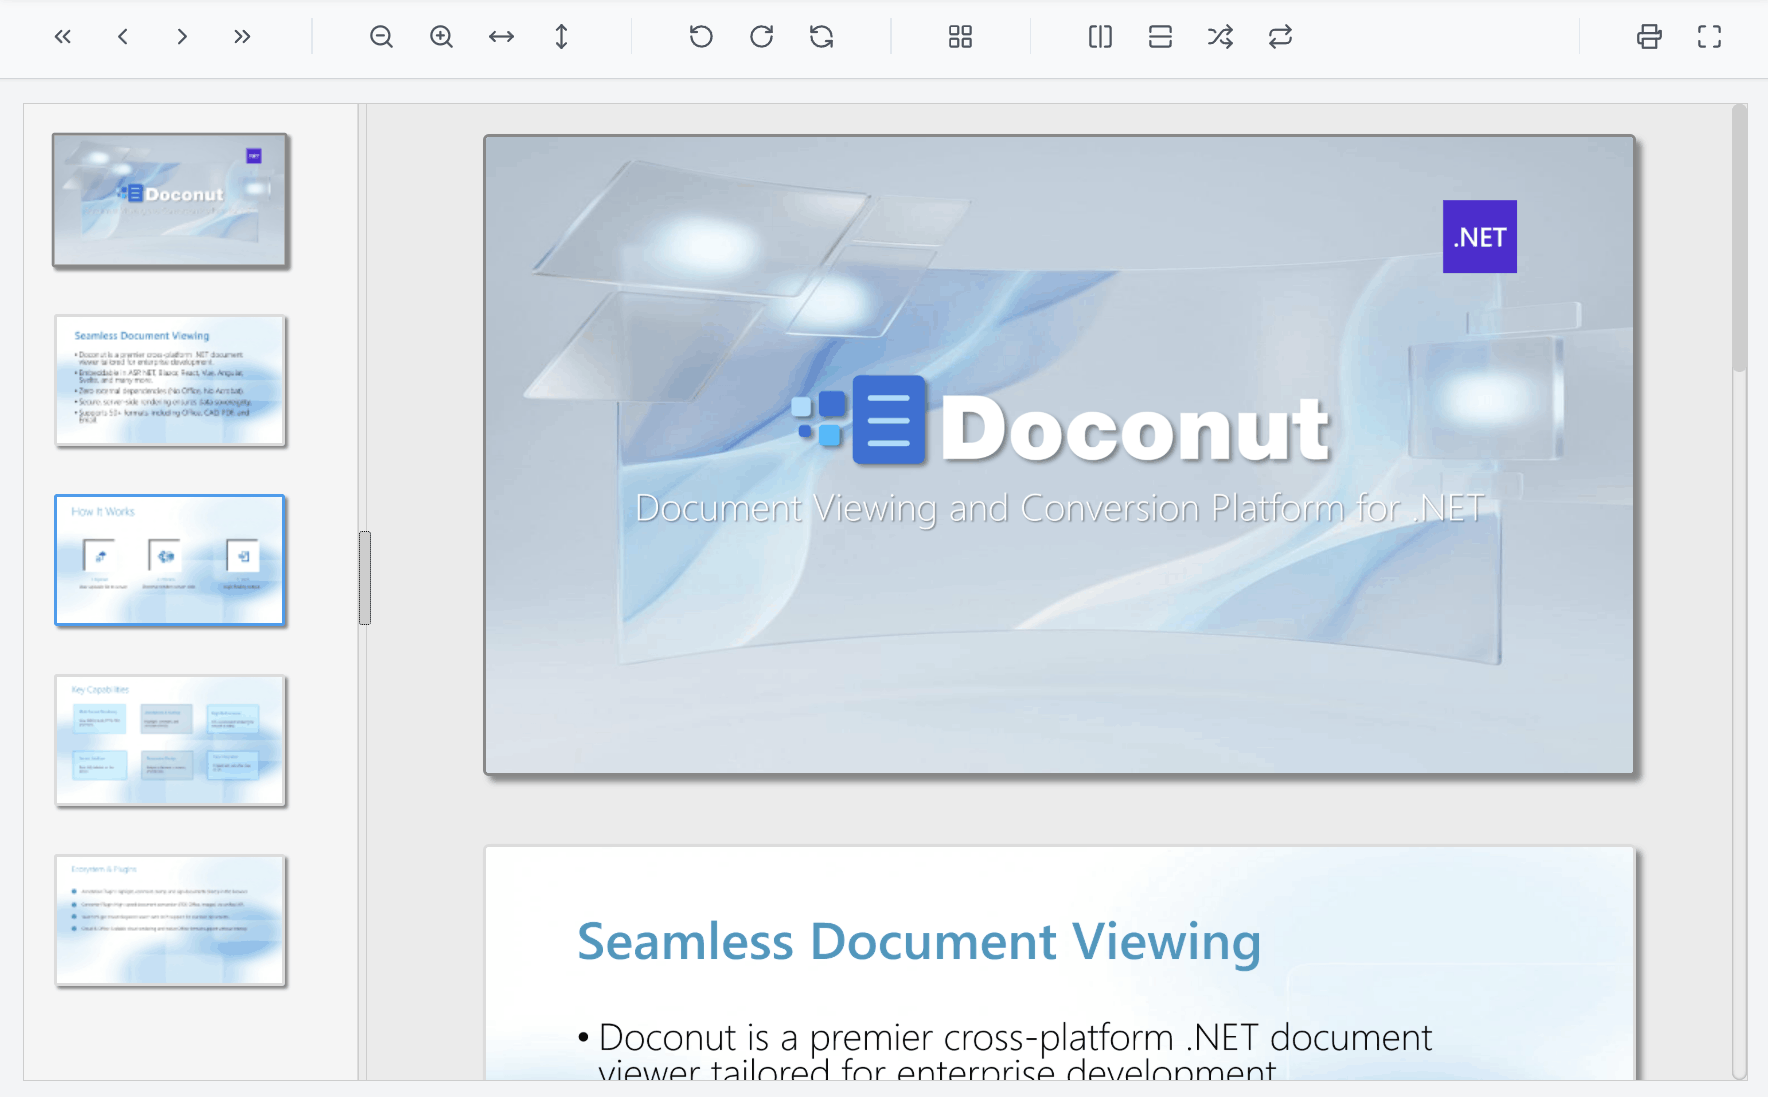Enable vertical split page view
Screen dimensions: 1768x1097
tap(1100, 36)
